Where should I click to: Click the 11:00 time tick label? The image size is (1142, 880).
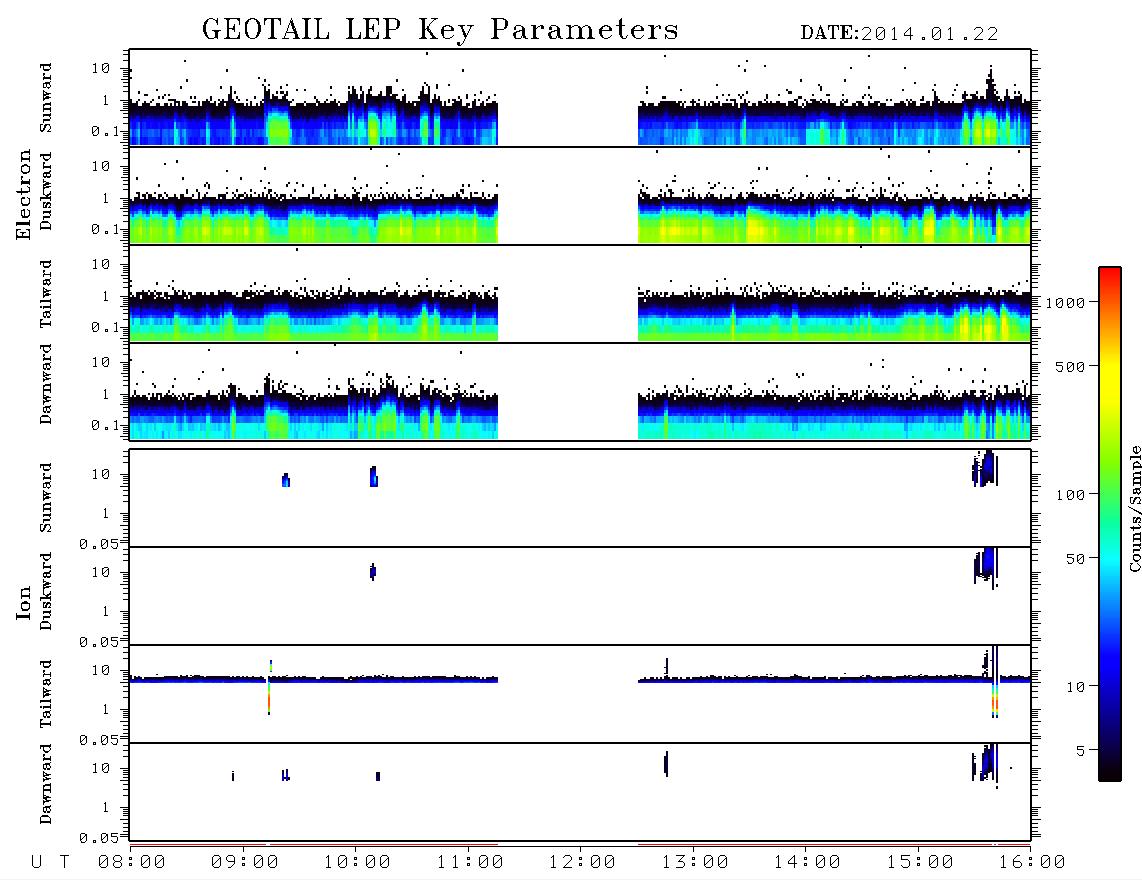[470, 863]
